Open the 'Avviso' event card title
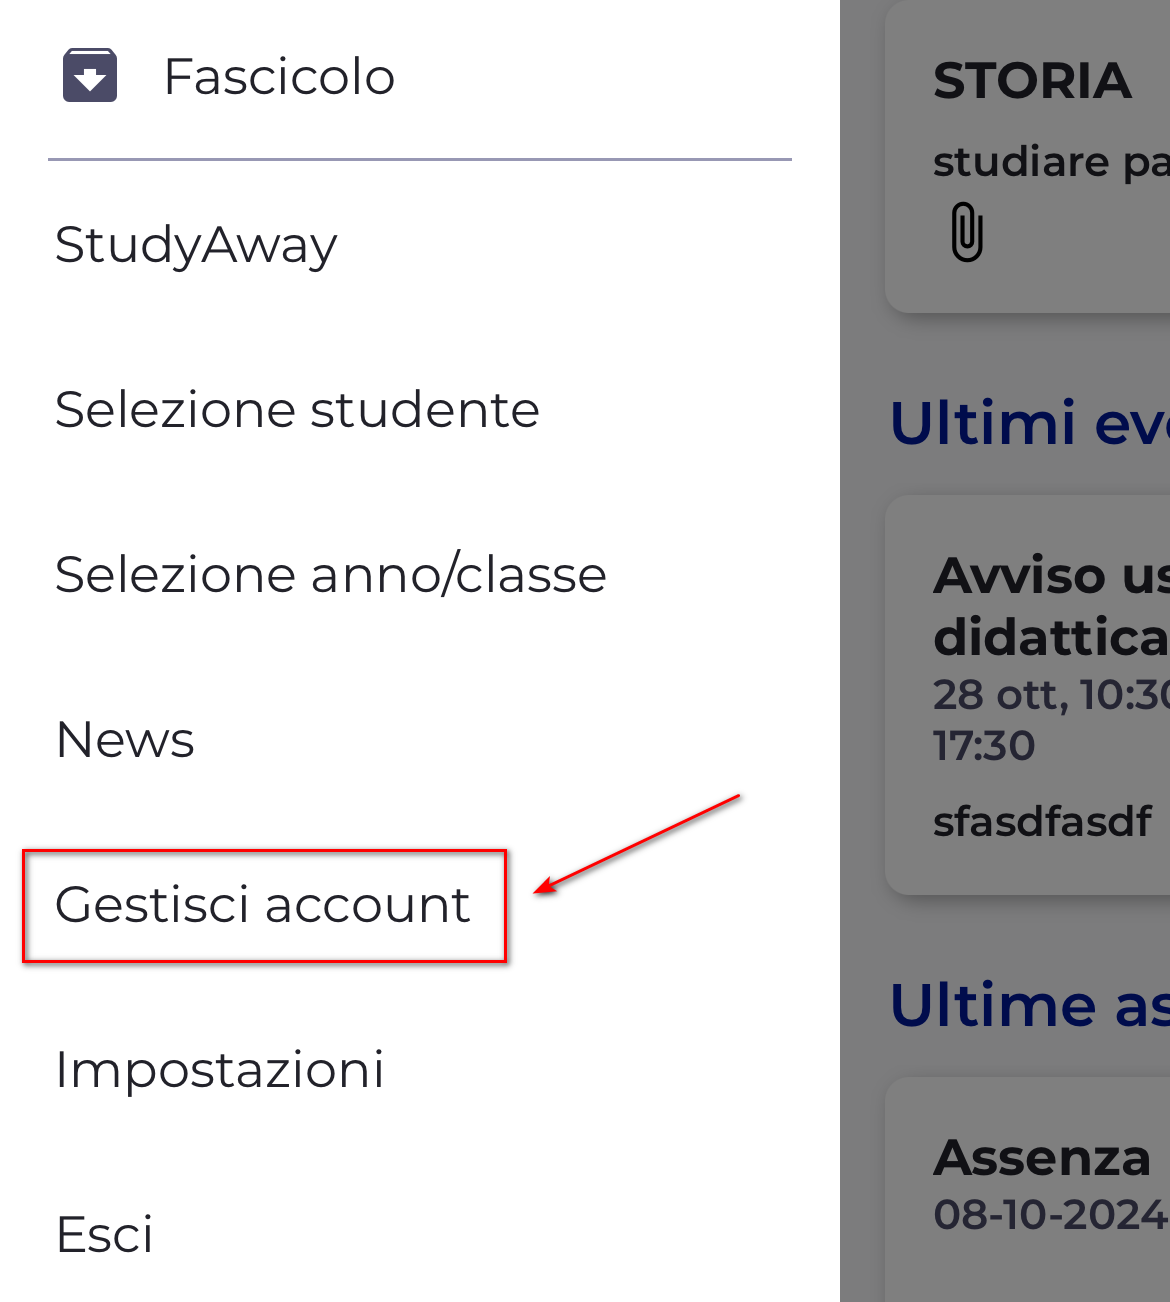 click(x=1051, y=575)
